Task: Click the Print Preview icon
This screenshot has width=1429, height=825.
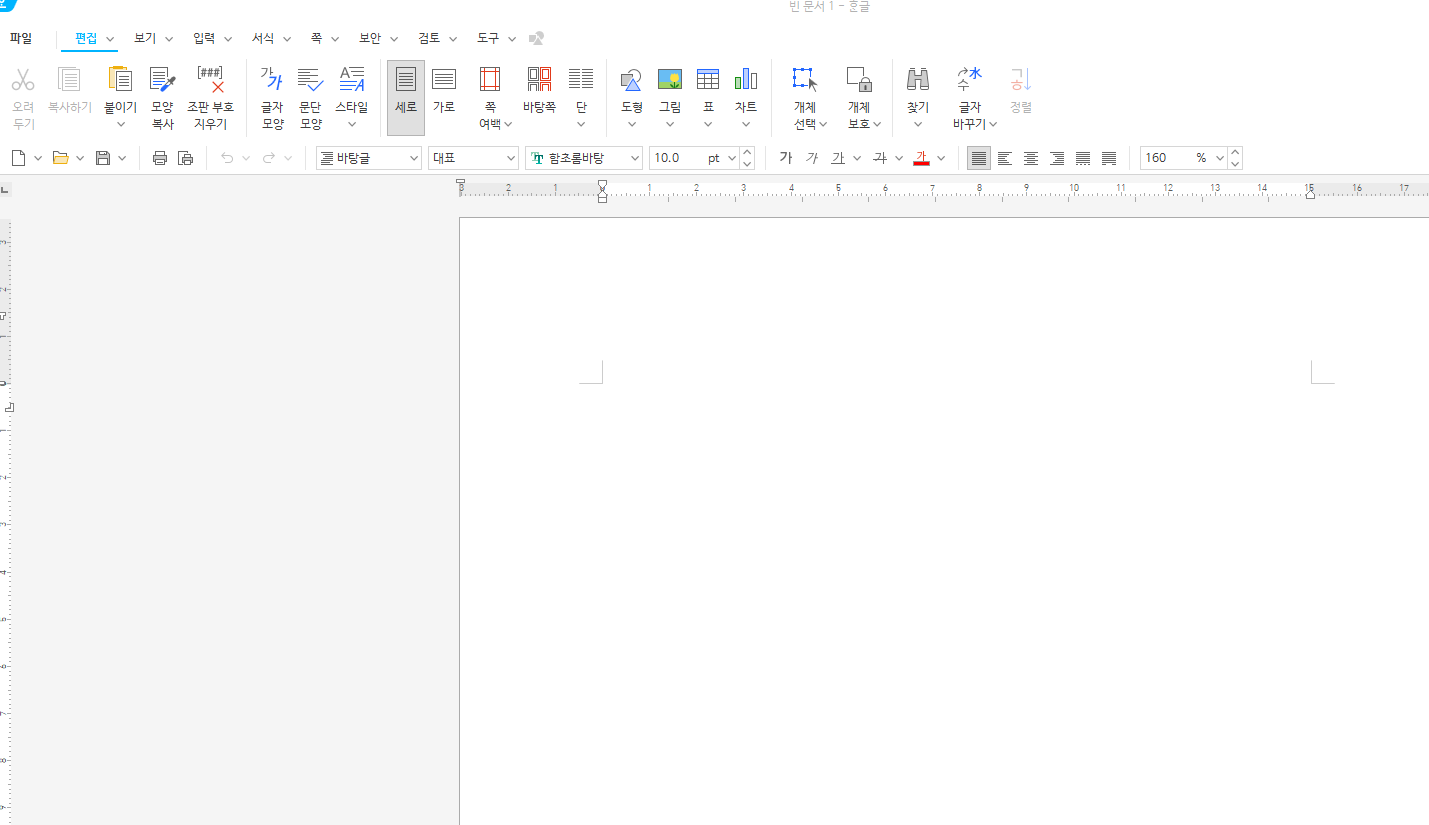Action: coord(185,158)
